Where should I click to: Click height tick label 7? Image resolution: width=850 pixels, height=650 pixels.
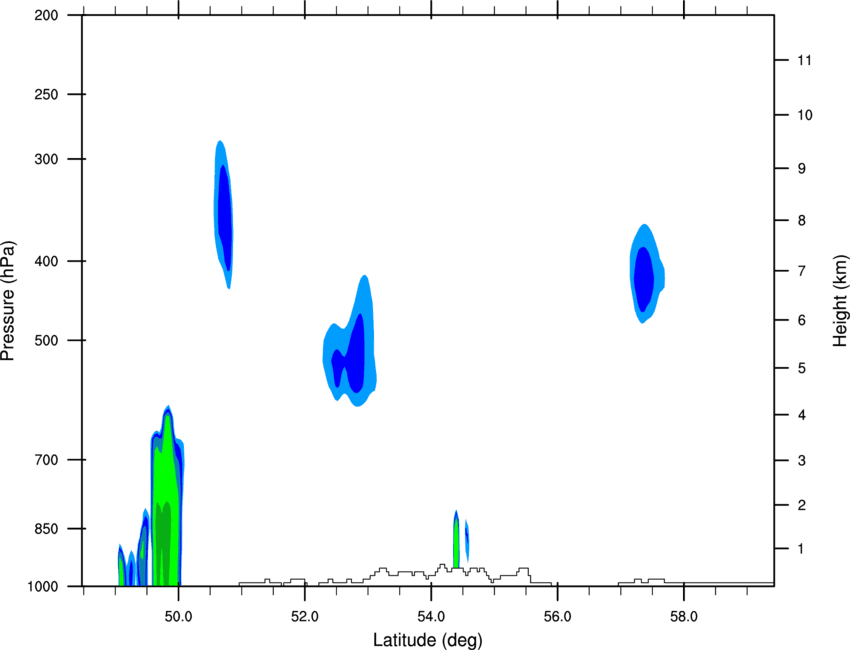click(x=802, y=271)
